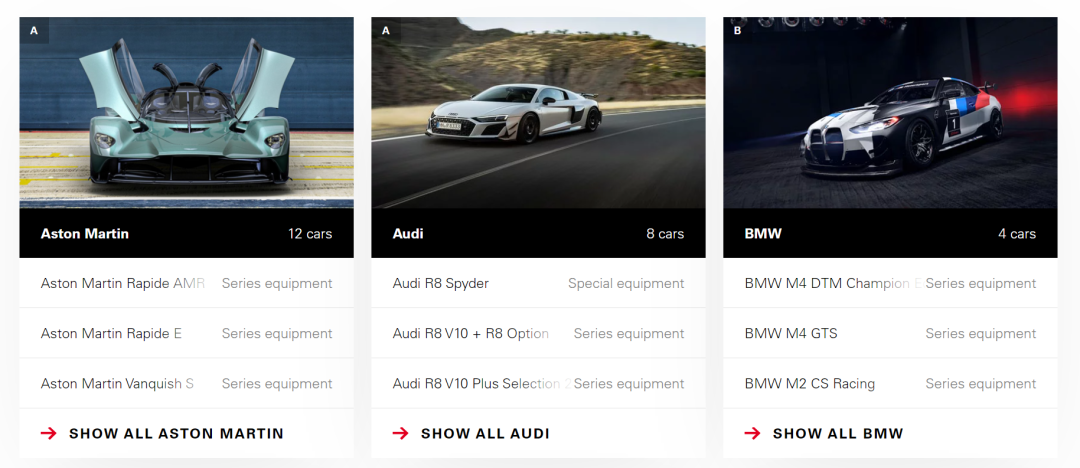Select the Aston Martin Vanquish S row
This screenshot has width=1080, height=468.
187,383
